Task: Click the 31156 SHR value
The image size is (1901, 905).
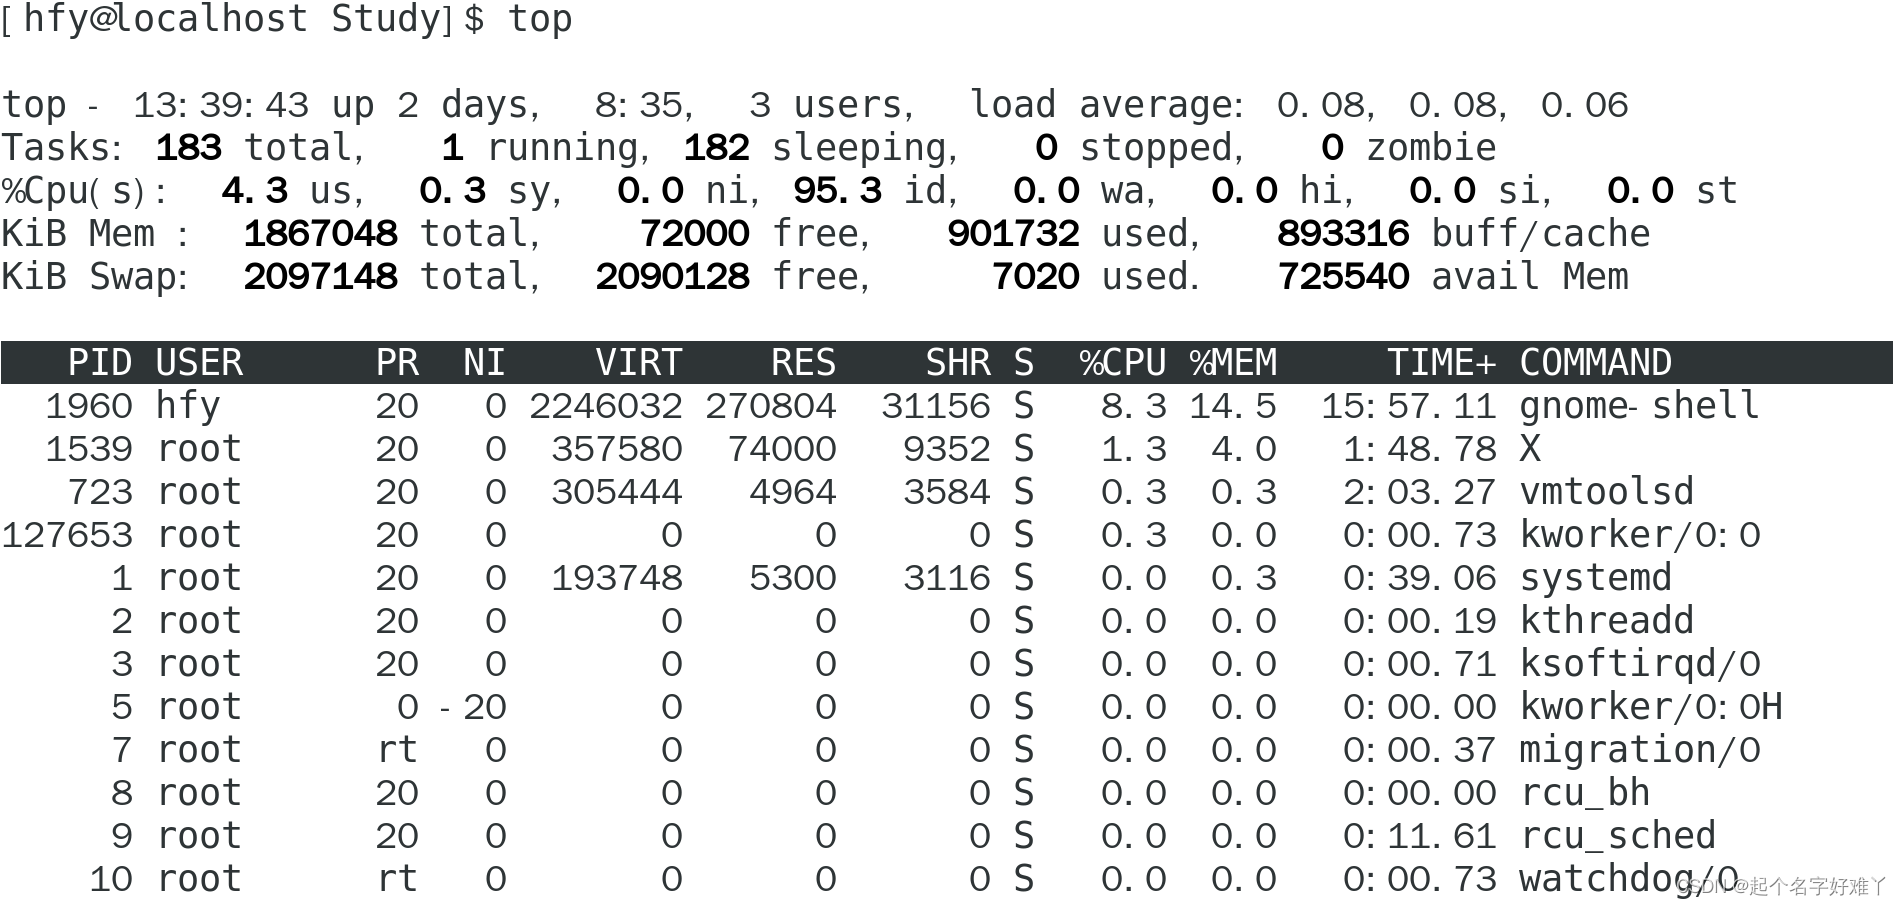Action: (935, 406)
